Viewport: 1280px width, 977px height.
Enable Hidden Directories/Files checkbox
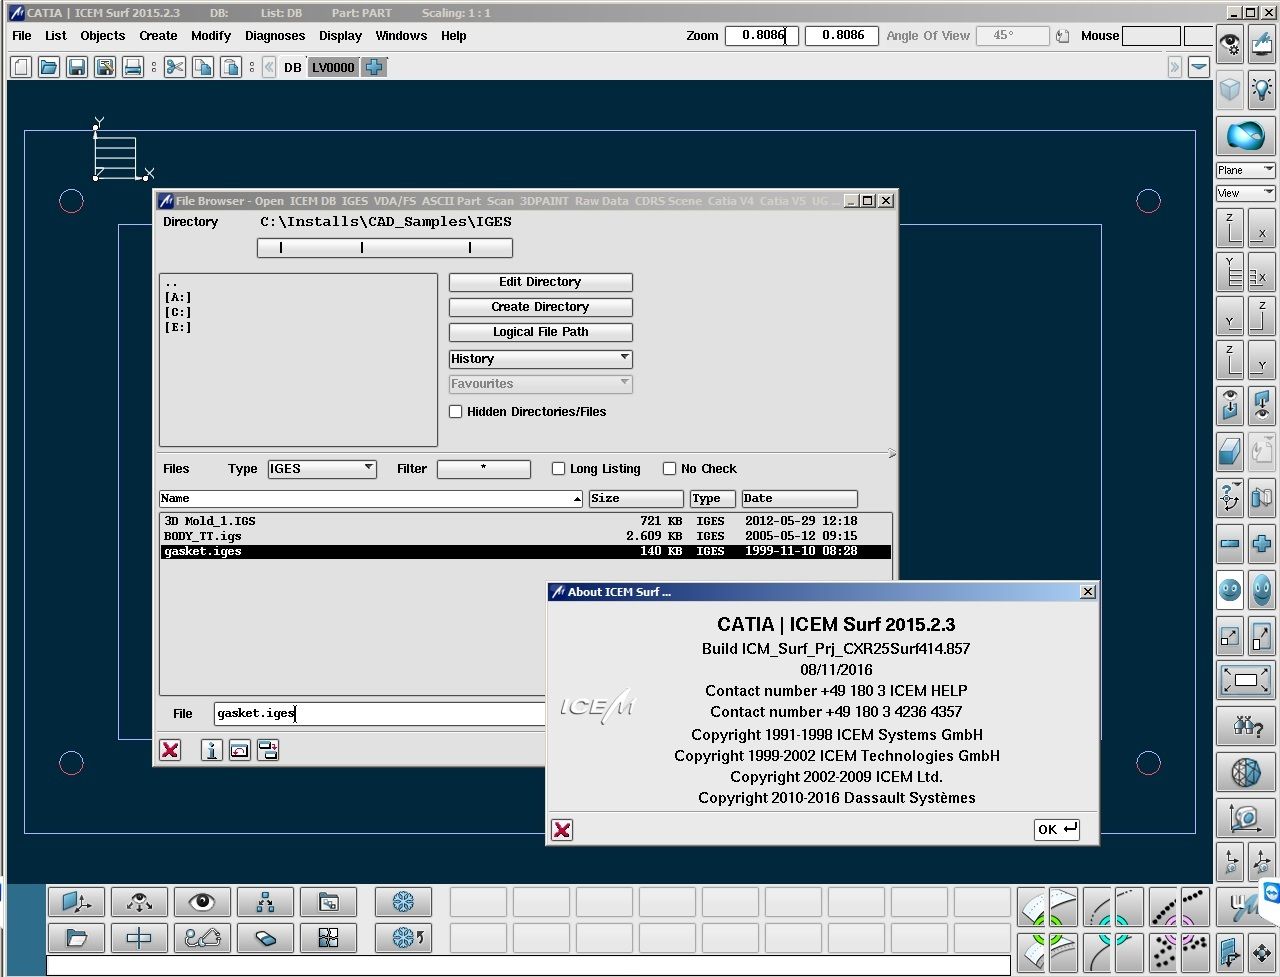click(x=456, y=412)
